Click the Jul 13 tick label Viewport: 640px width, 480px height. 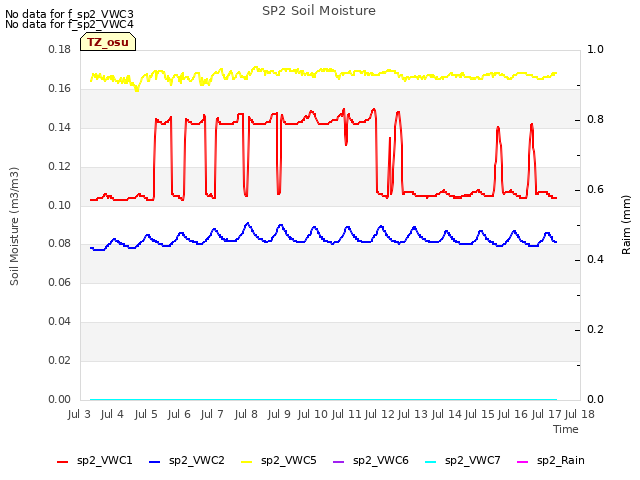pos(412,414)
